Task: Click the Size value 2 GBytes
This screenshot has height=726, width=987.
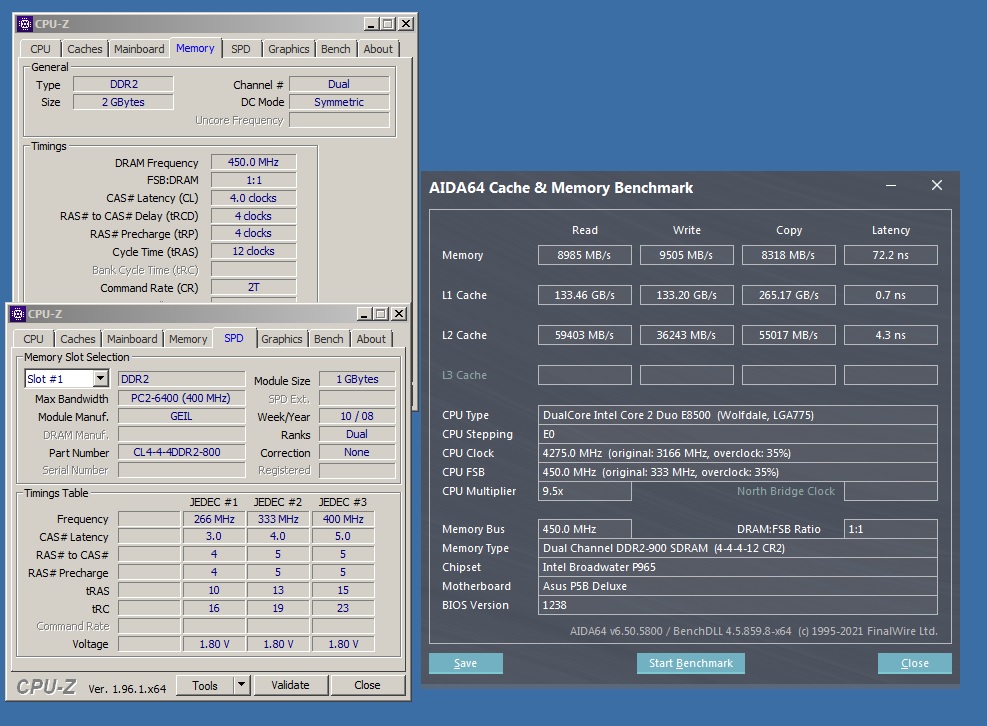Action: point(123,102)
